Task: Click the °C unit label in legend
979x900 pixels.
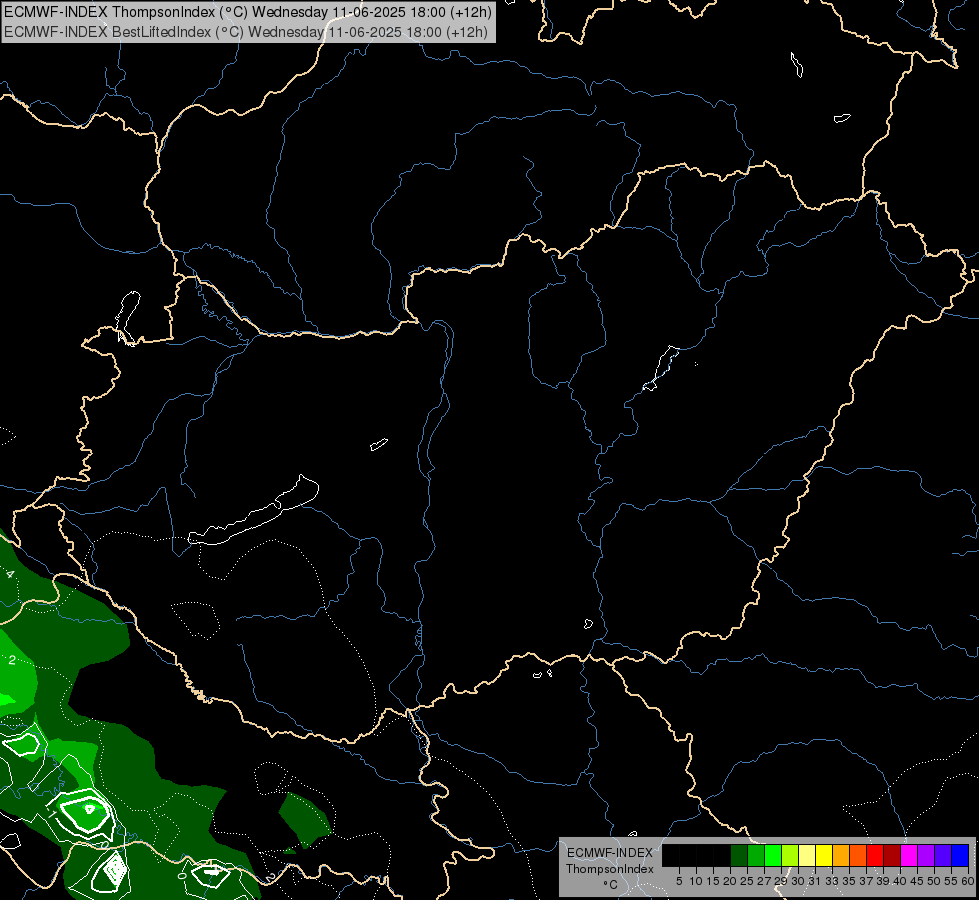Action: point(611,884)
